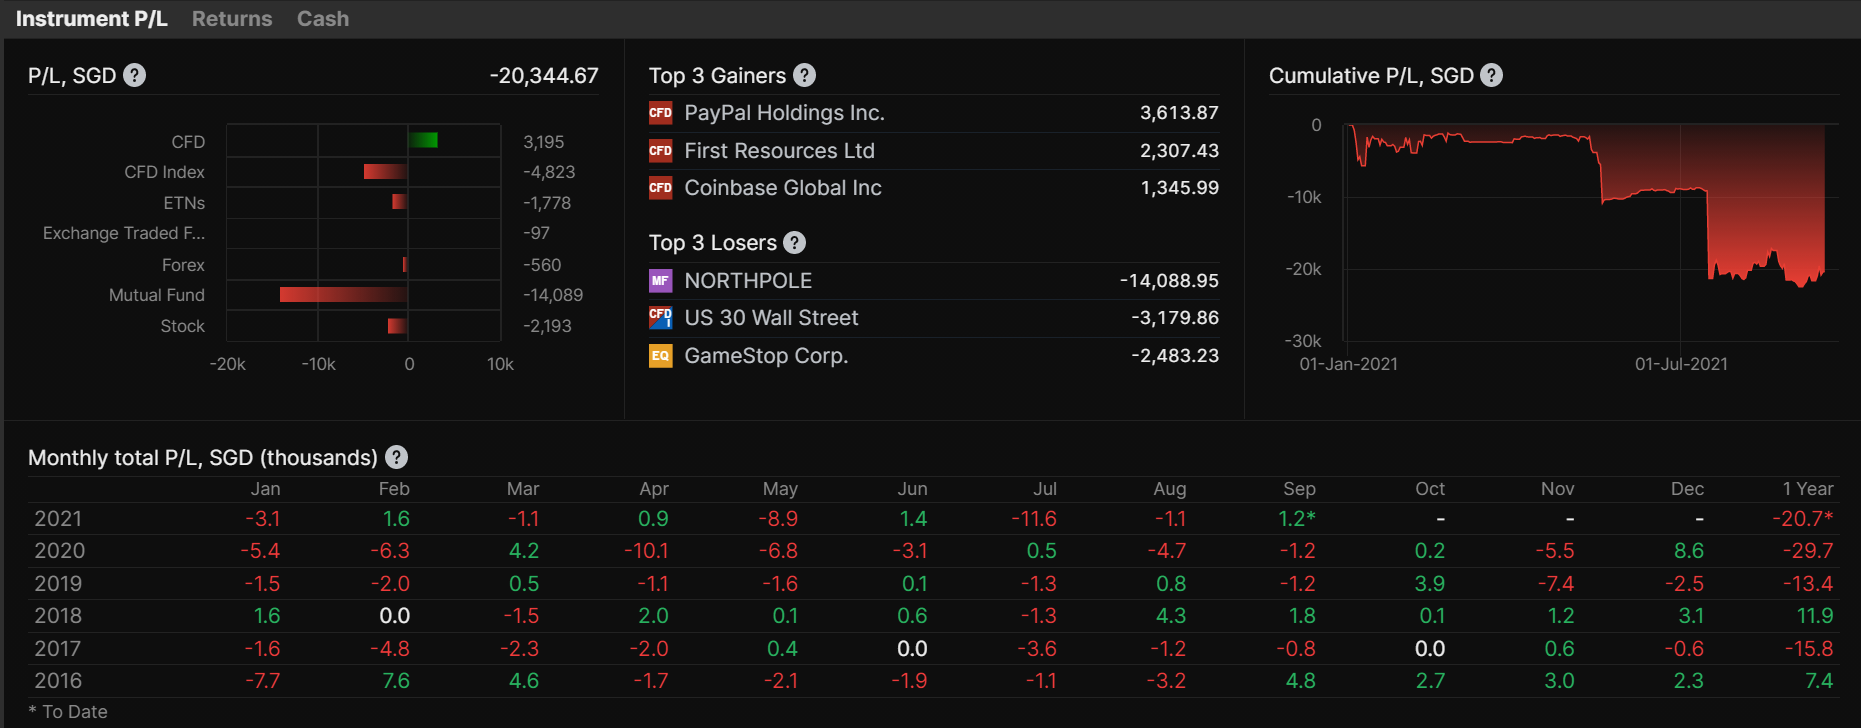Select the 2017 row label
Image resolution: width=1861 pixels, height=728 pixels.
tap(57, 649)
